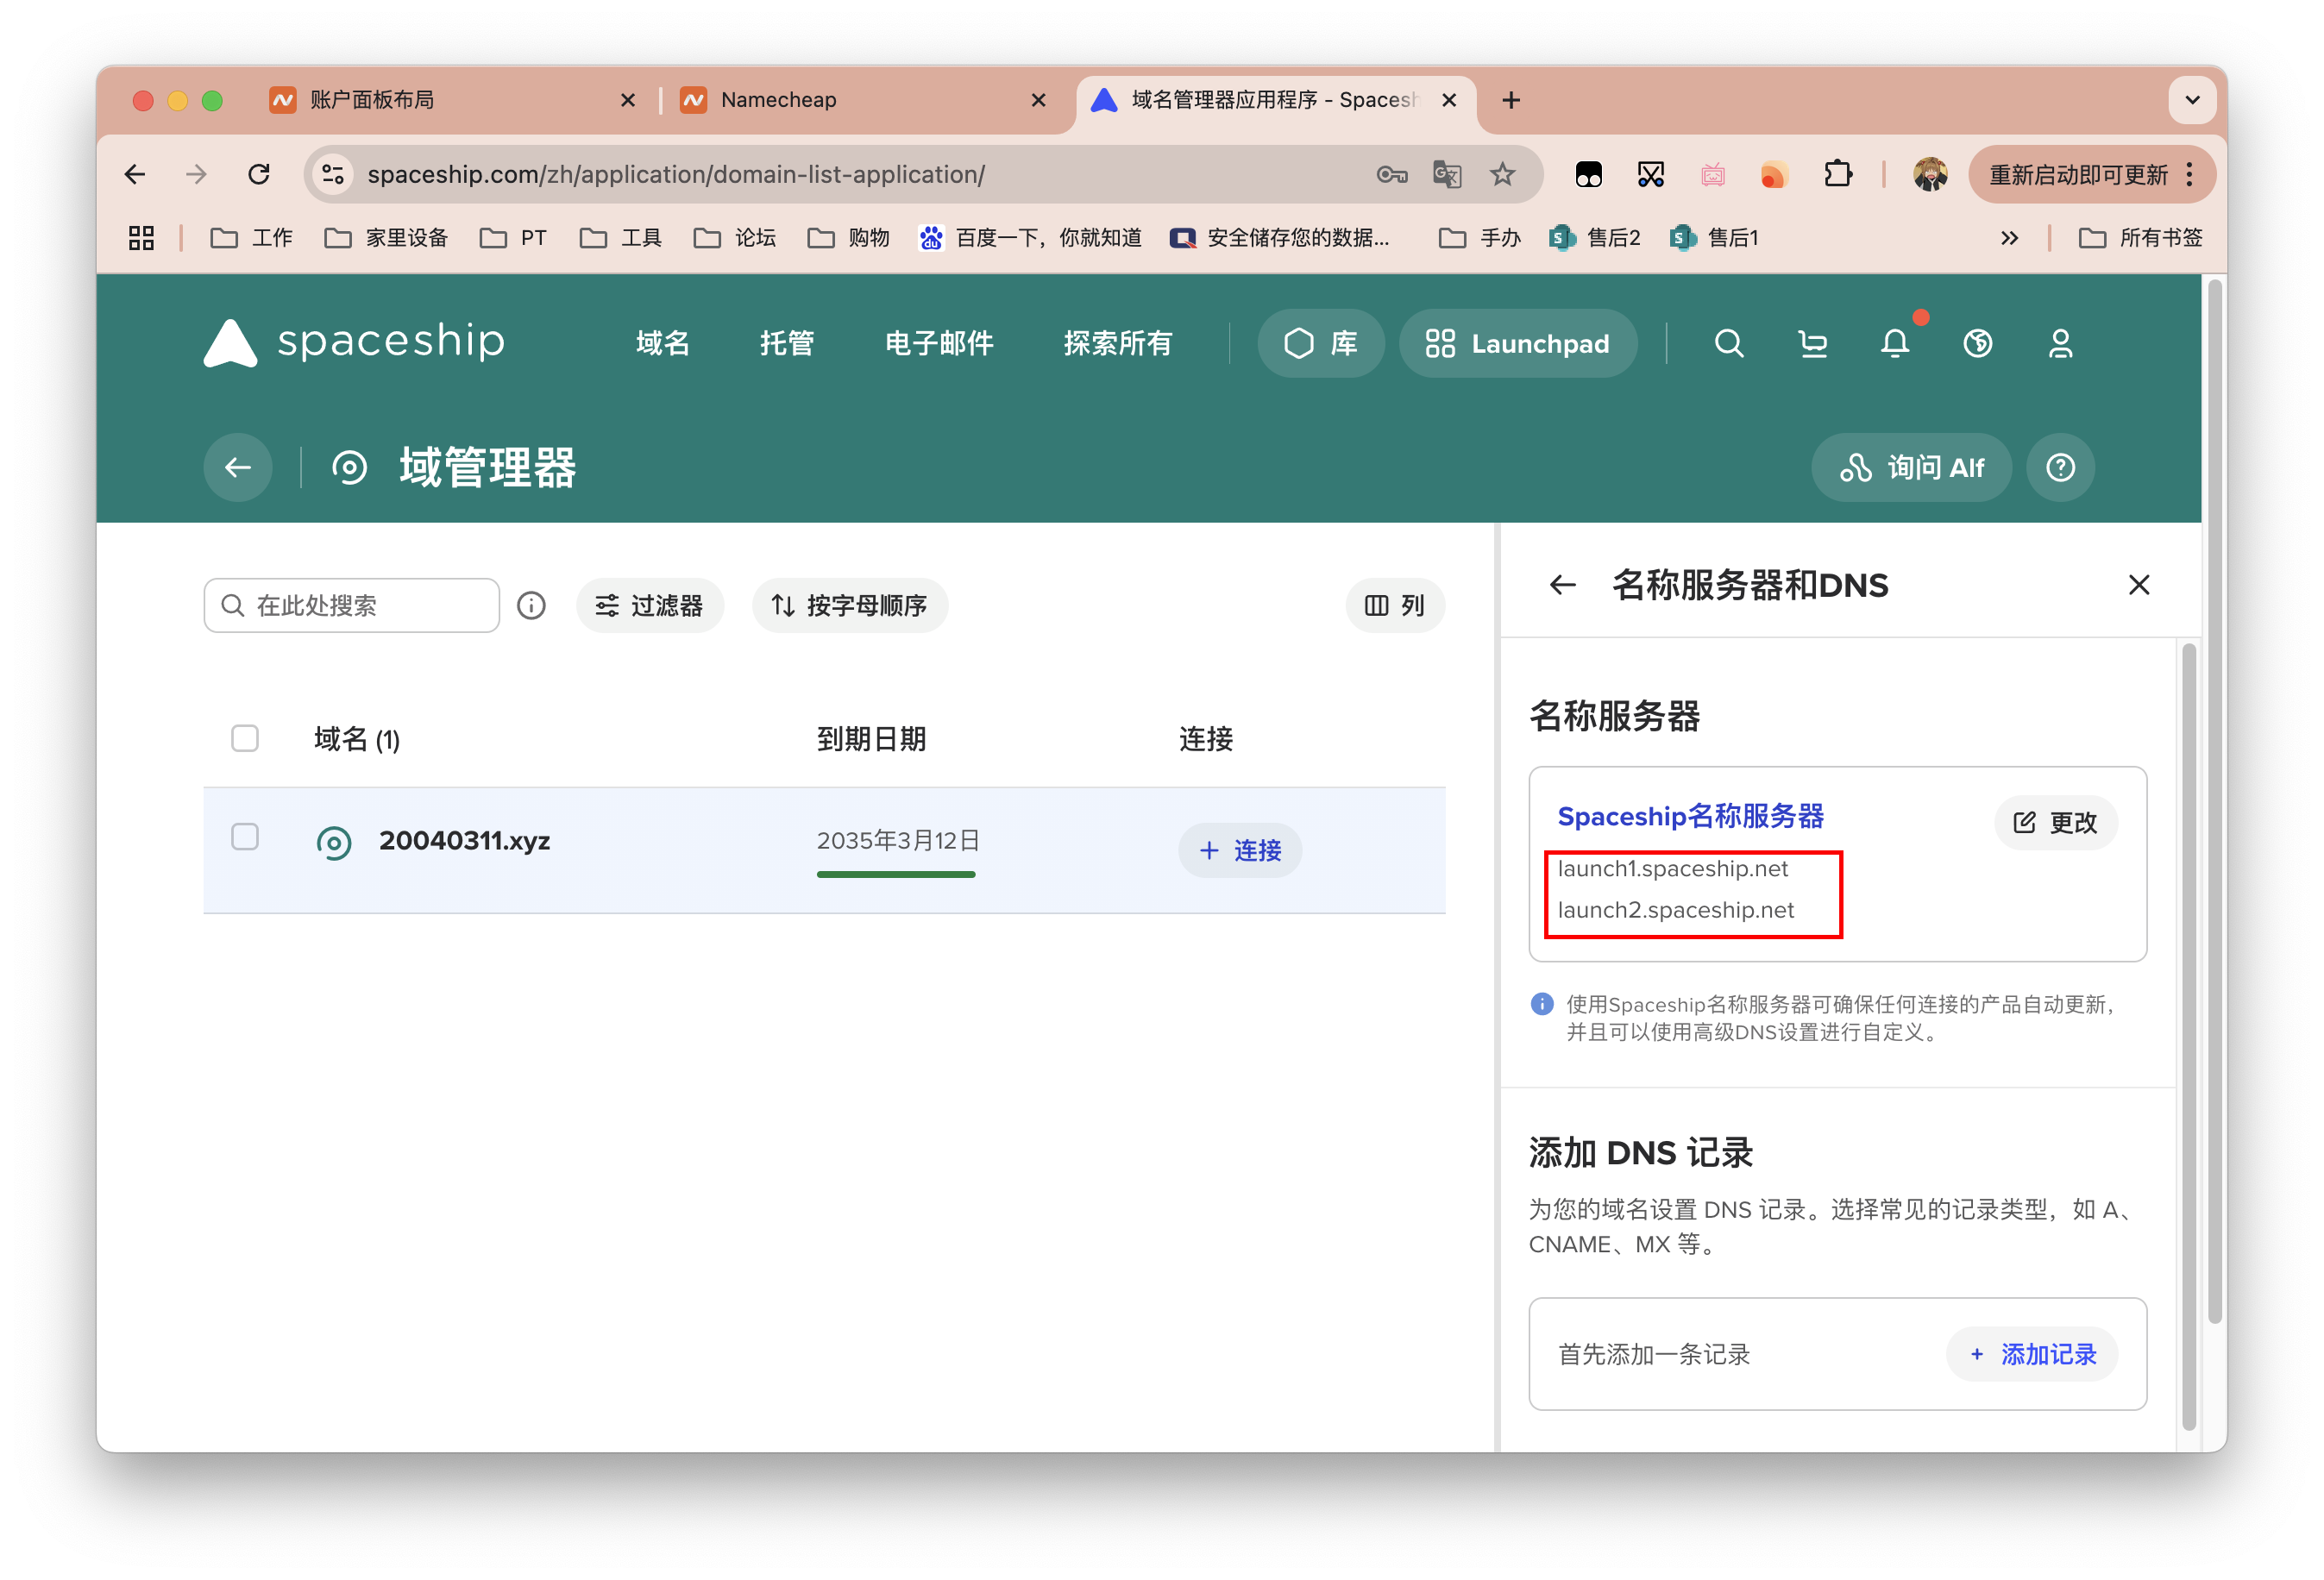Open the browser extensions puzzle icon
Image resolution: width=2324 pixels, height=1580 pixels.
(1837, 175)
